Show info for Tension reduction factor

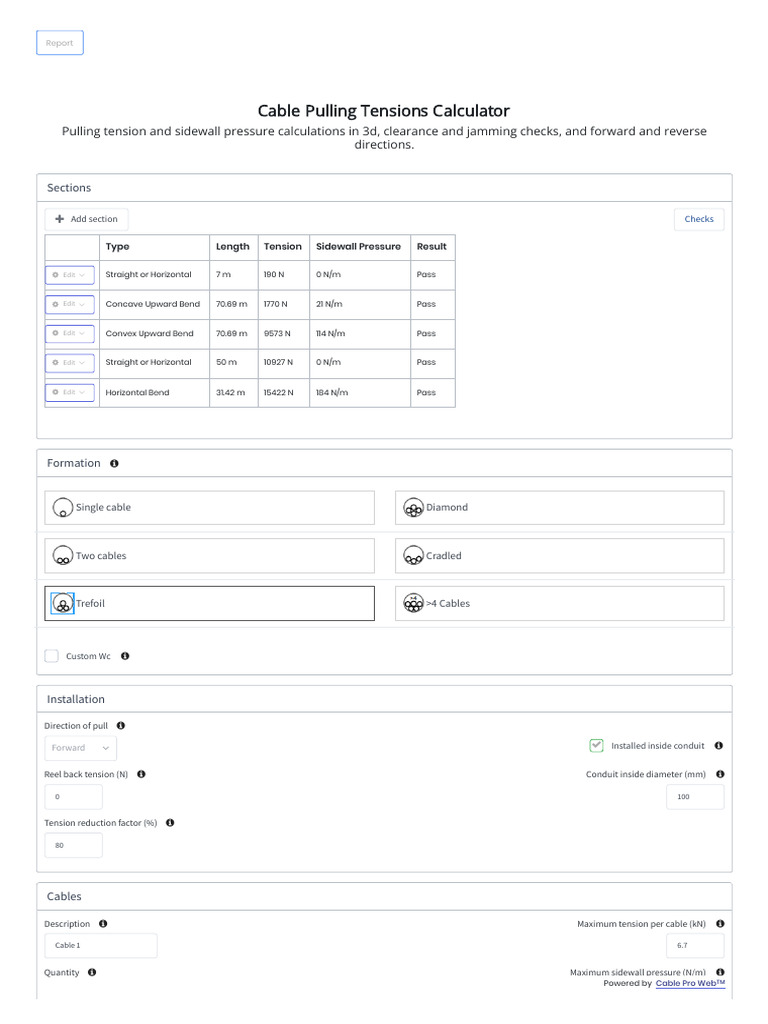click(170, 823)
